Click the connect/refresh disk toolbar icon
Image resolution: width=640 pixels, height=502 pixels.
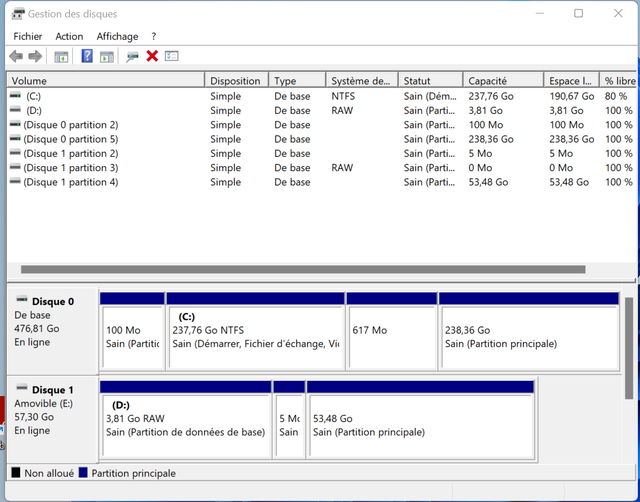tap(132, 56)
